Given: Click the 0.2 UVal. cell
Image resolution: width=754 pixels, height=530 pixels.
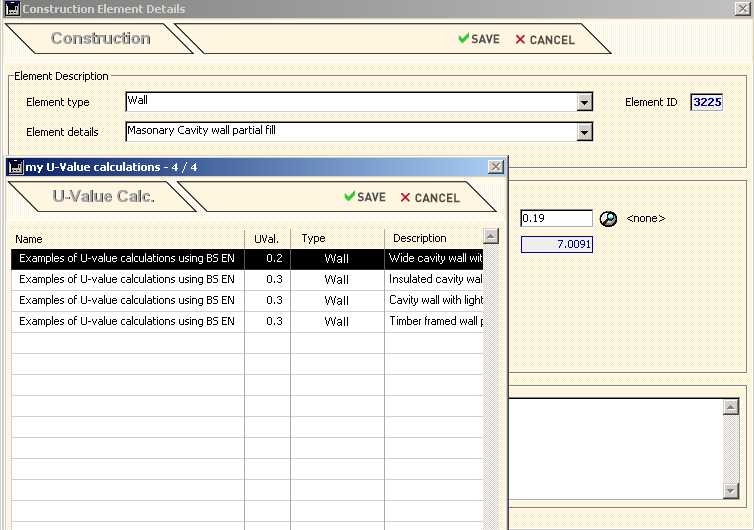Looking at the screenshot, I should pos(267,259).
